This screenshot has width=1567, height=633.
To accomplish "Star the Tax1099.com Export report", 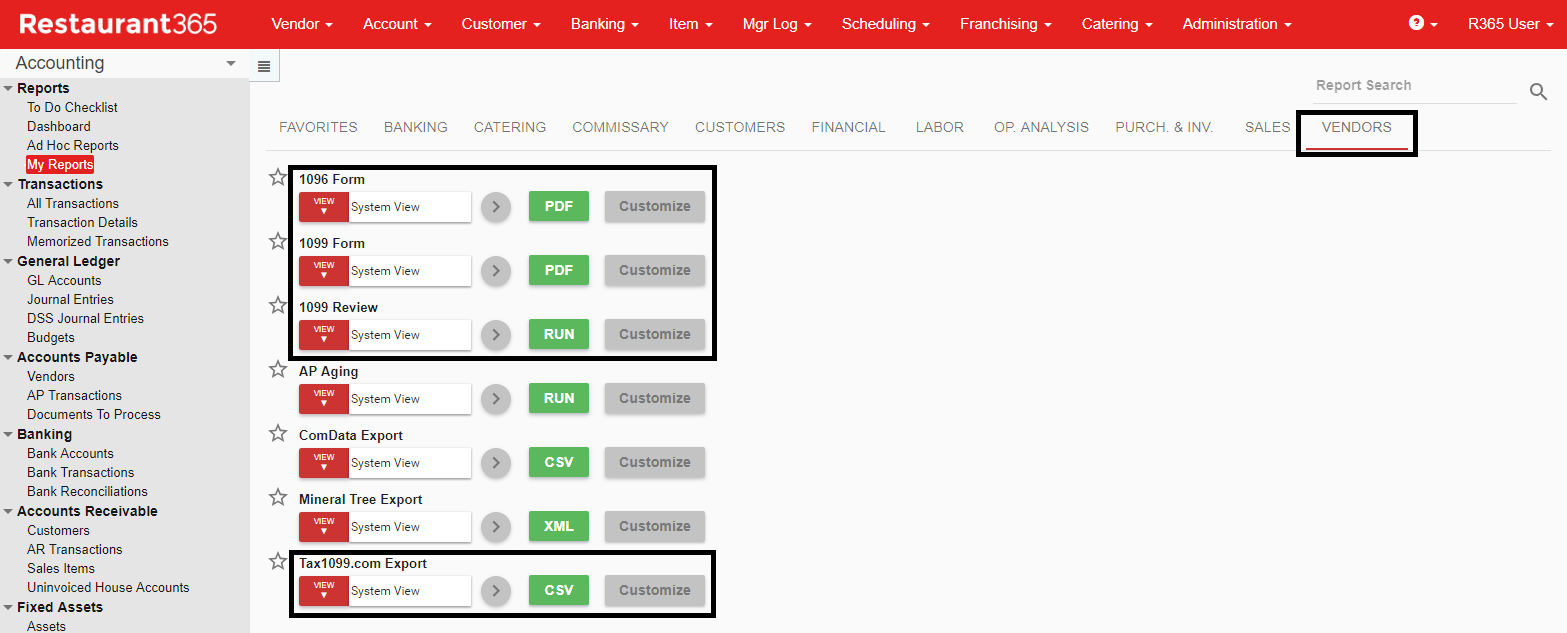I will (278, 561).
